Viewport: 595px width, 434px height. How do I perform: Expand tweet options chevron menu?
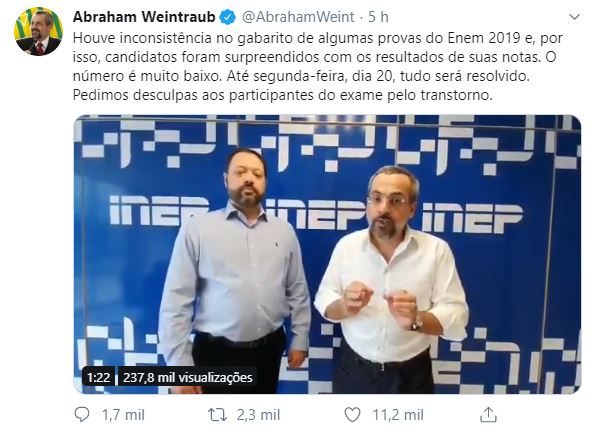575,17
